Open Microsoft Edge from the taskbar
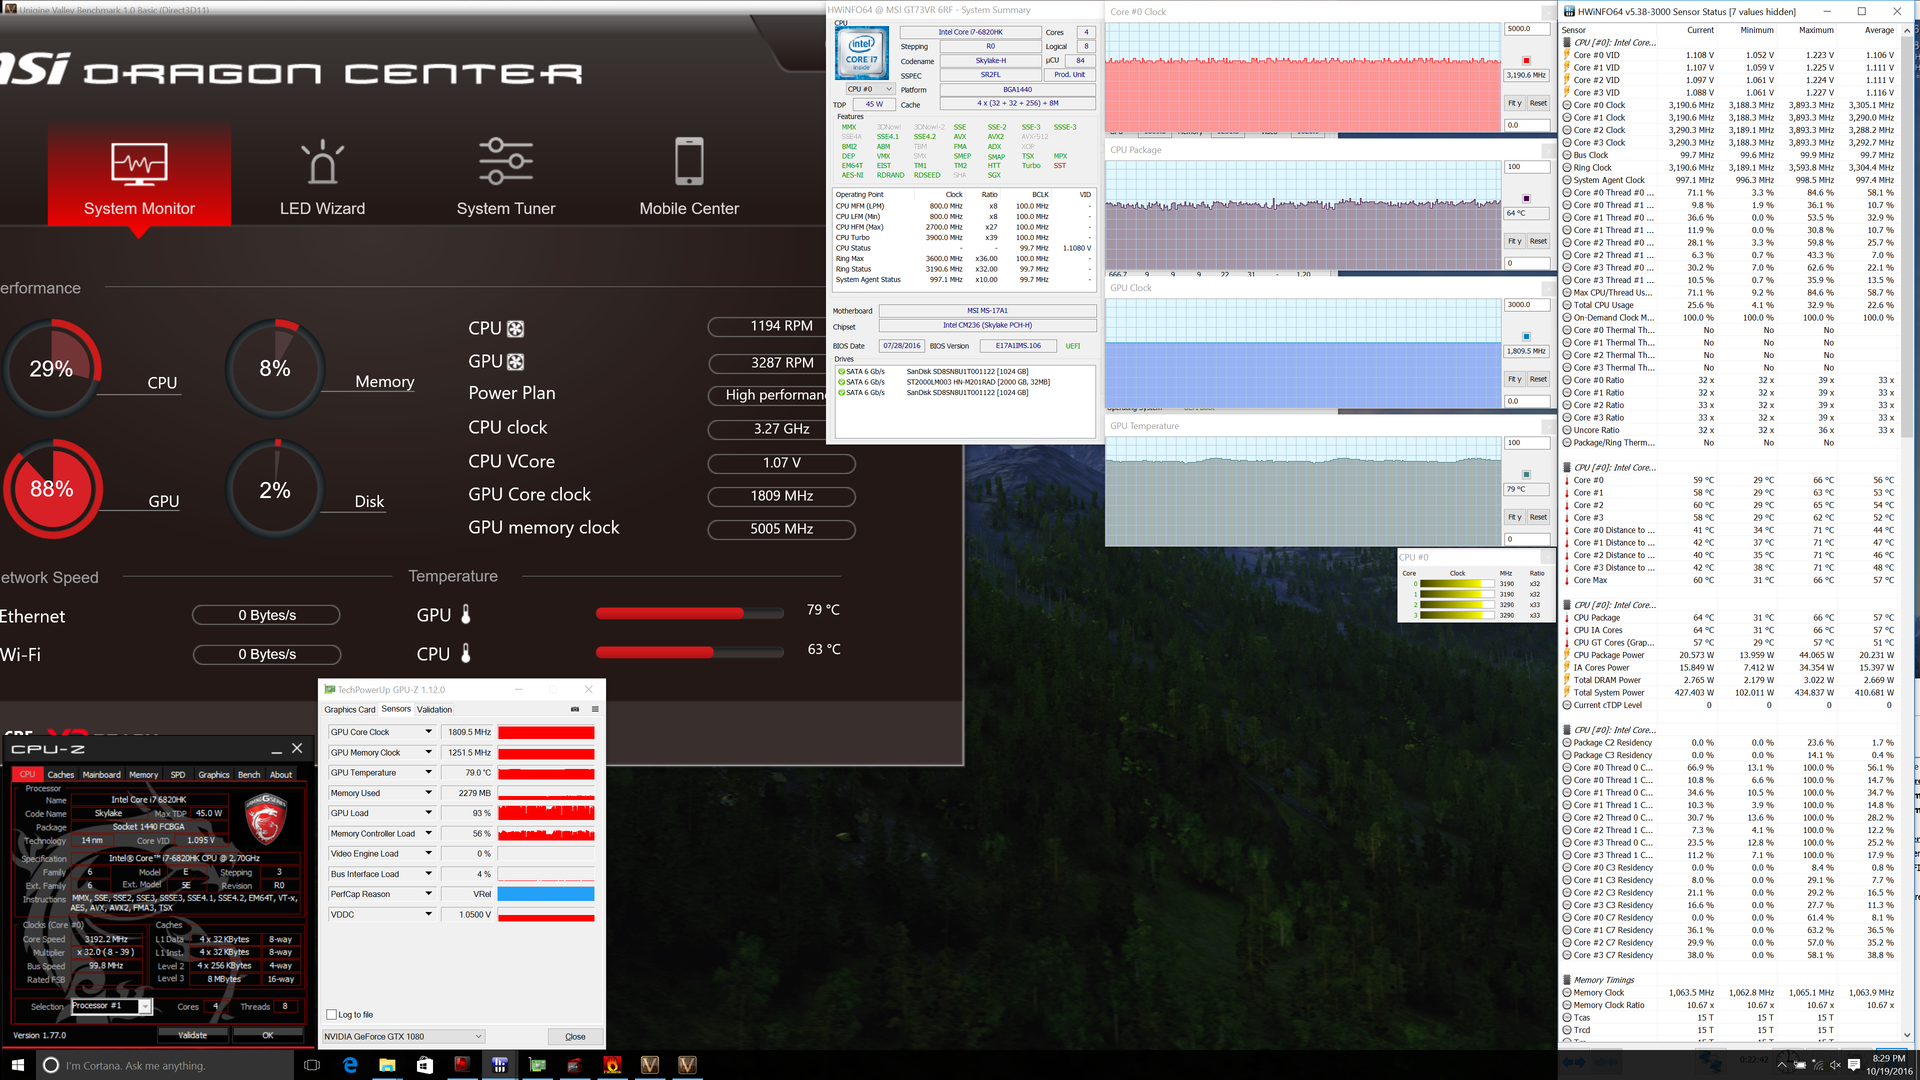Image resolution: width=1920 pixels, height=1080 pixels. (x=350, y=1065)
